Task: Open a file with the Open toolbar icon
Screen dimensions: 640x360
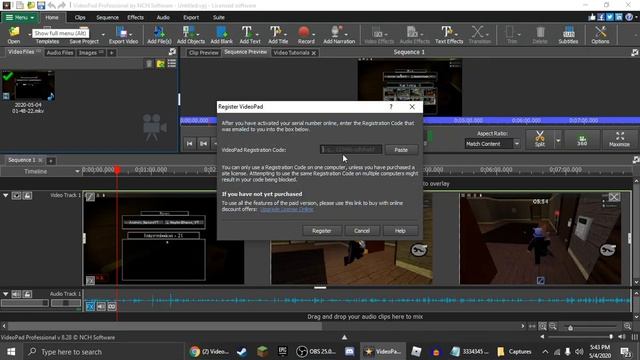Action: click(14, 34)
